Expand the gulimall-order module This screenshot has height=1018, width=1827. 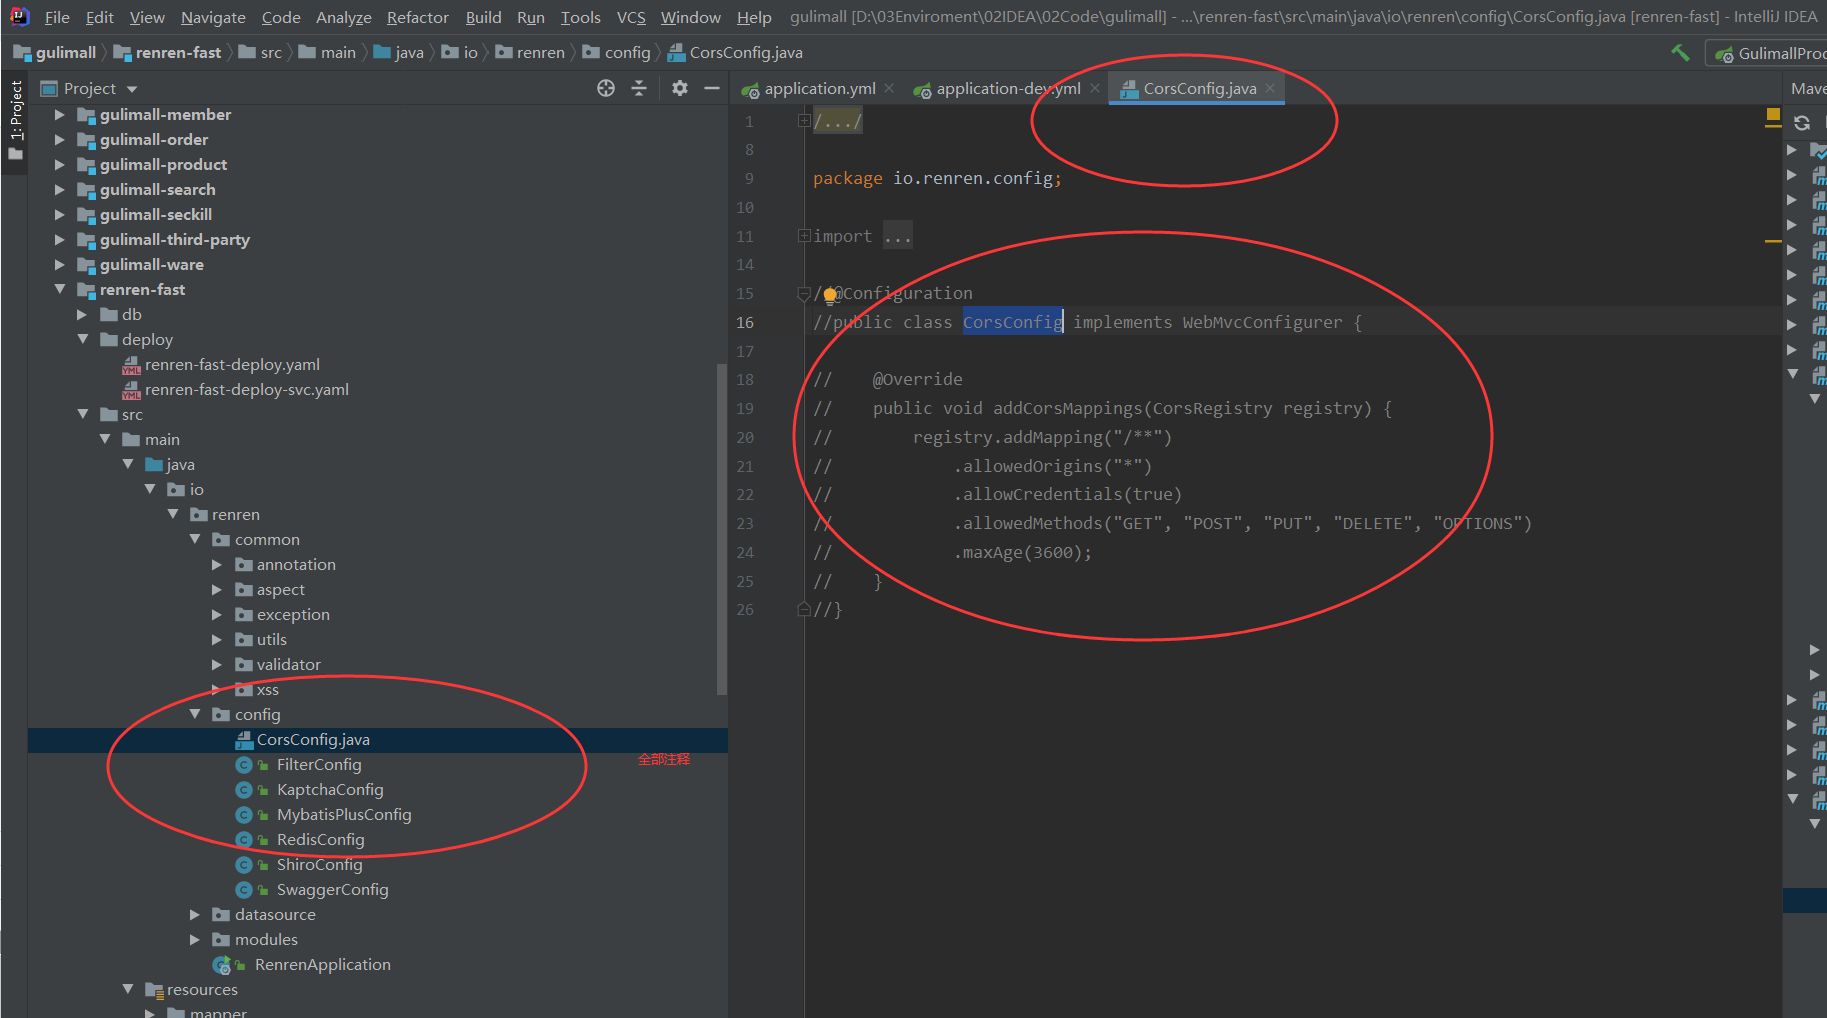pyautogui.click(x=60, y=140)
